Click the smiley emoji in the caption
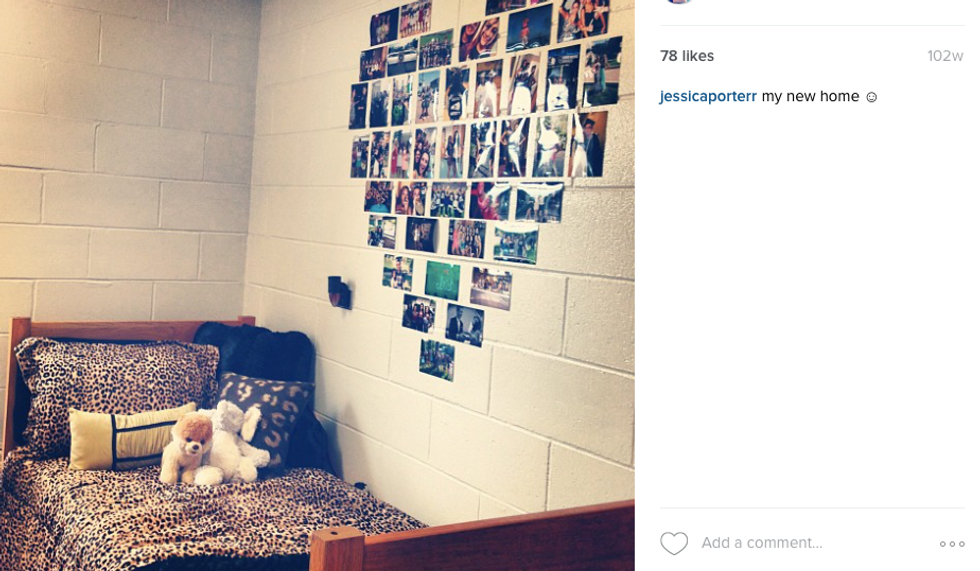The image size is (980, 571). [871, 97]
